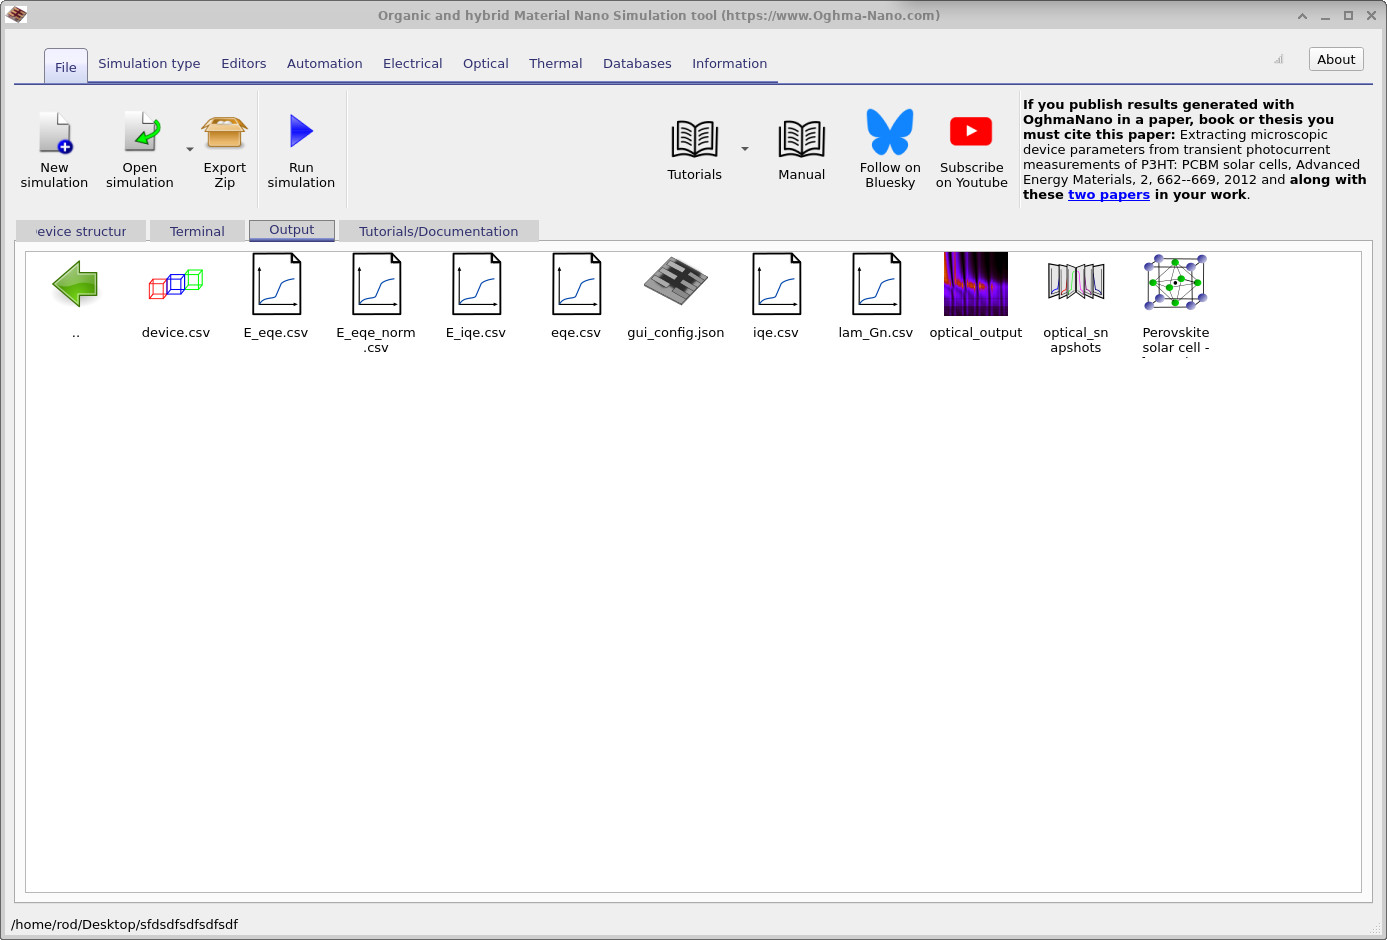Select the device.csv file icon
Image resolution: width=1387 pixels, height=940 pixels.
(x=176, y=285)
